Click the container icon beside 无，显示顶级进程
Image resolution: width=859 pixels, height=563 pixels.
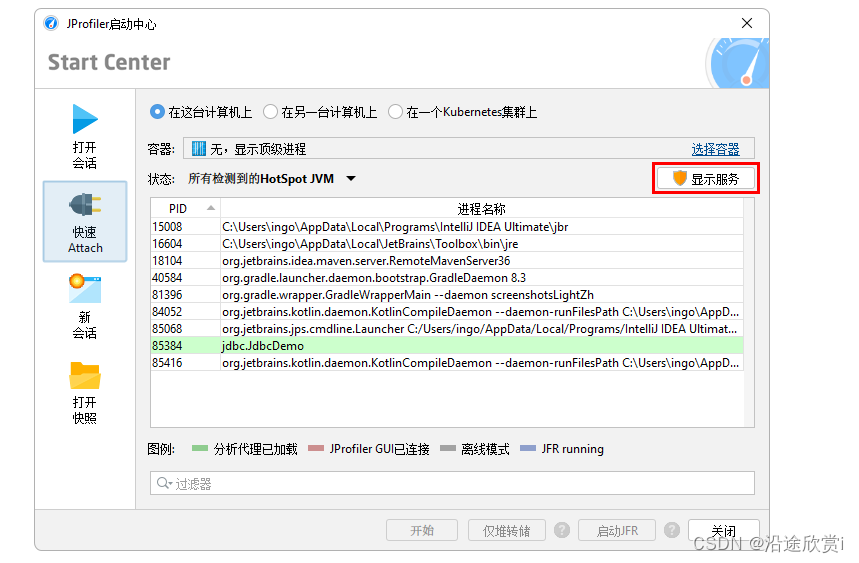pos(198,148)
